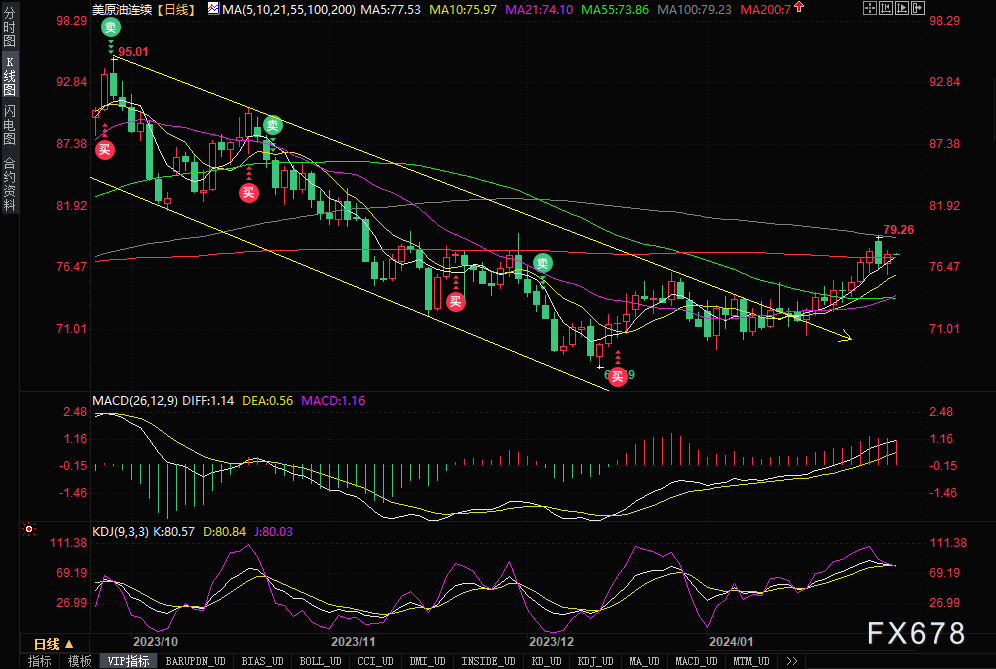Click the DEA:0.56 value
This screenshot has width=996, height=669.
(267, 401)
